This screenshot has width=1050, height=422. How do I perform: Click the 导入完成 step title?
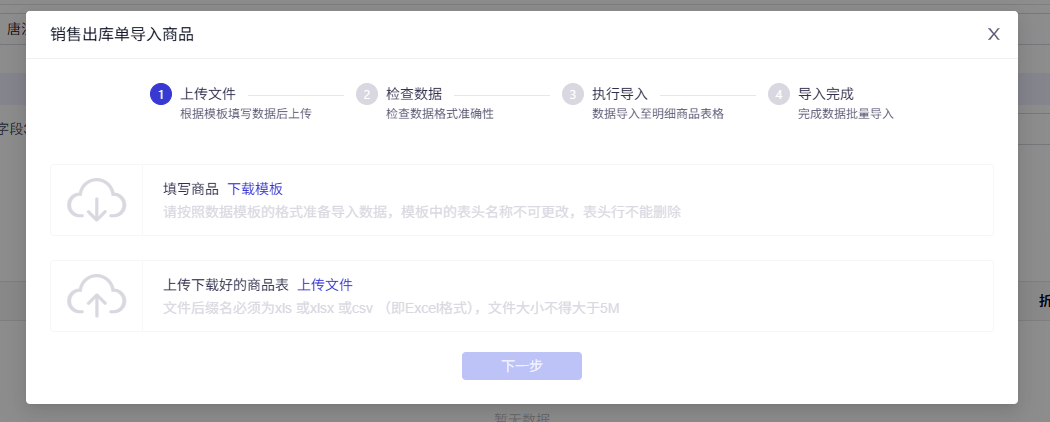826,94
